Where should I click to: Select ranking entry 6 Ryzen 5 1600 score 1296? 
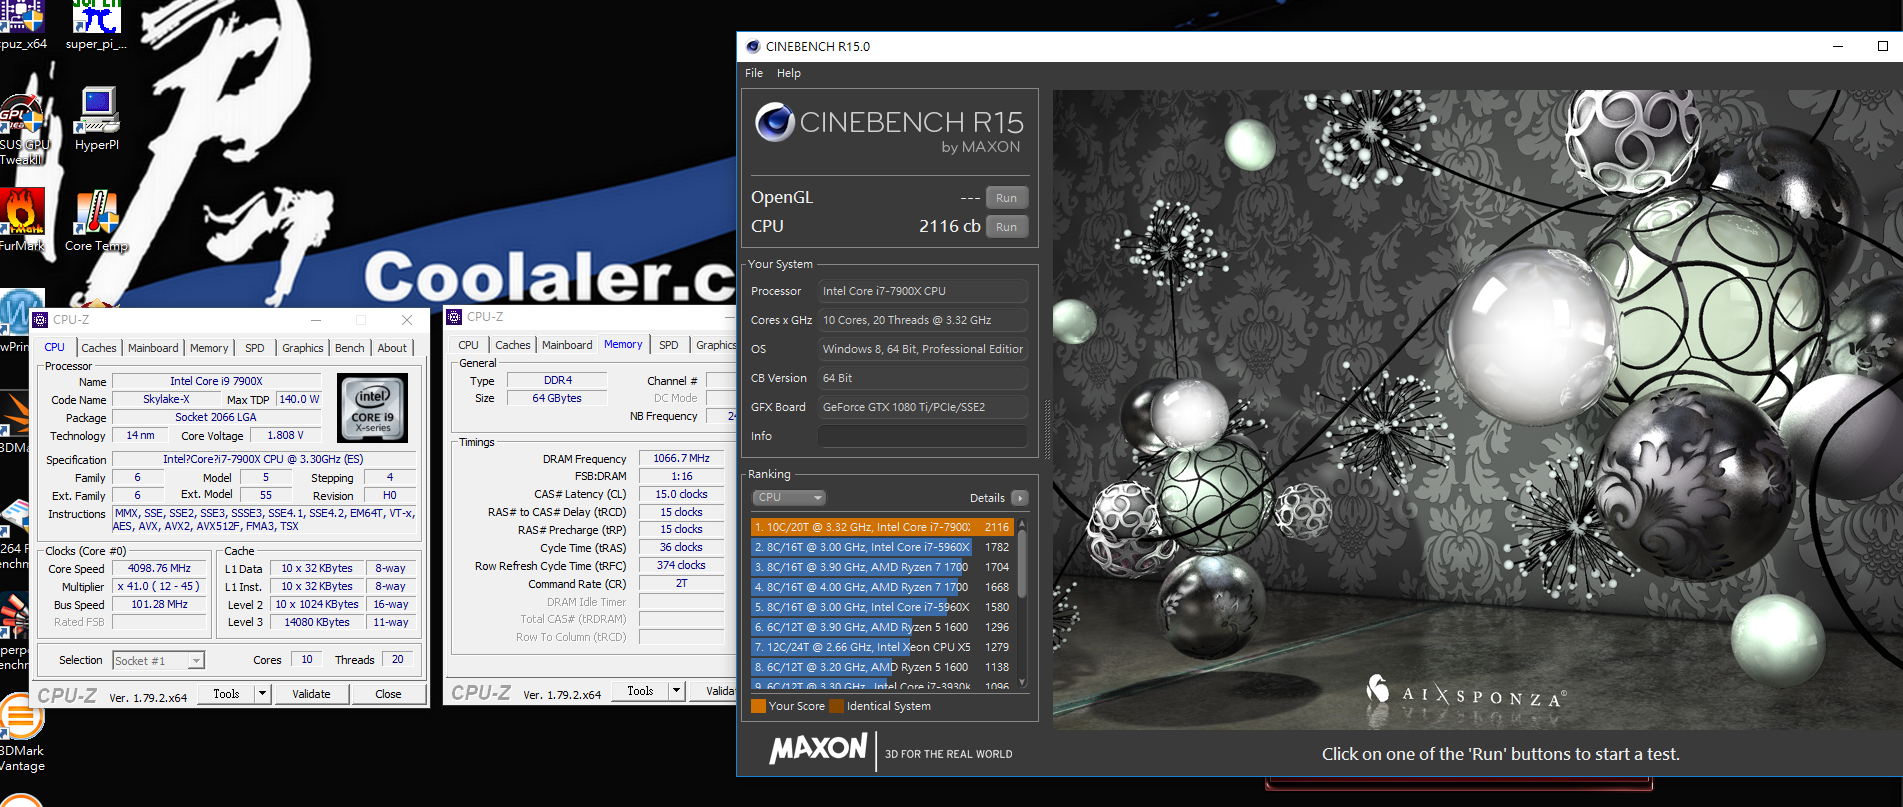click(x=882, y=627)
